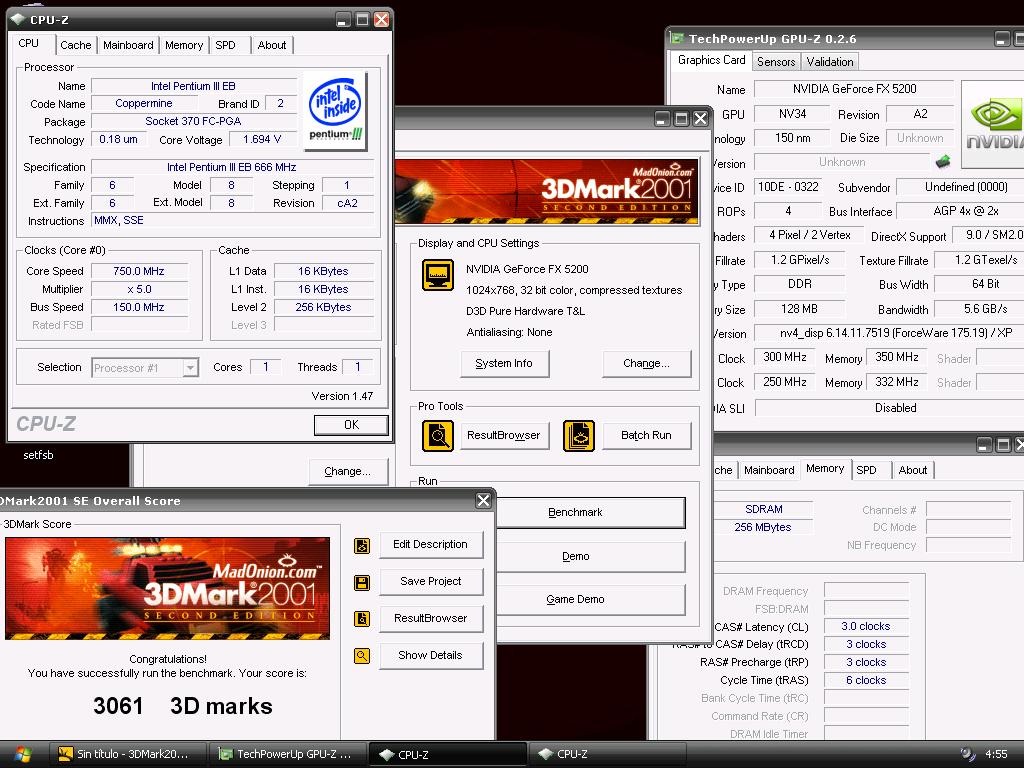The height and width of the screenshot is (768, 1024).
Task: Click the 3061 3D marks score text
Action: (x=183, y=706)
